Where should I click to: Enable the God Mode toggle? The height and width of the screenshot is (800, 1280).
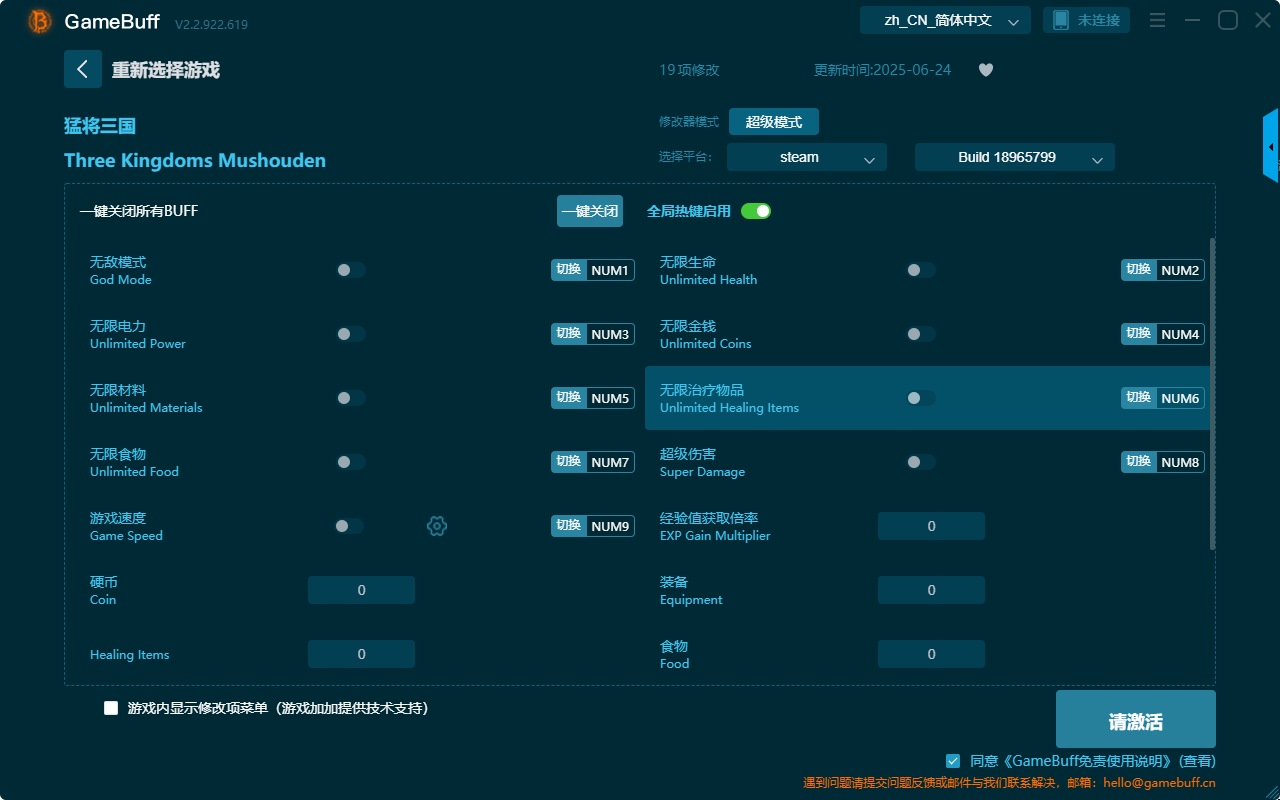350,269
